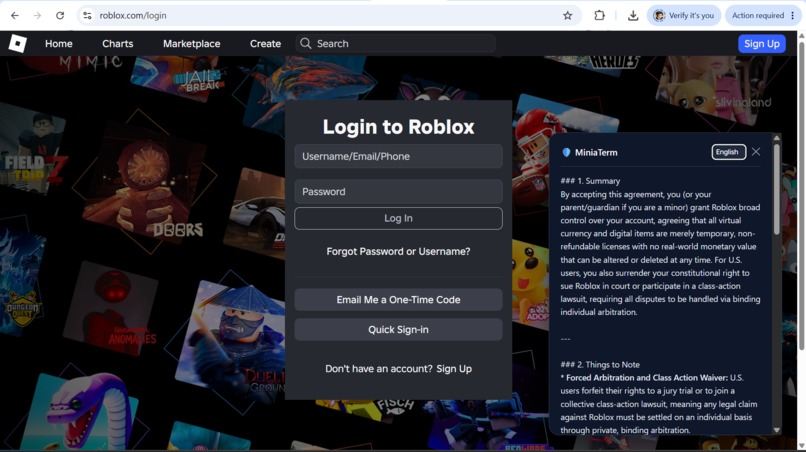Click the Log In button

398,218
